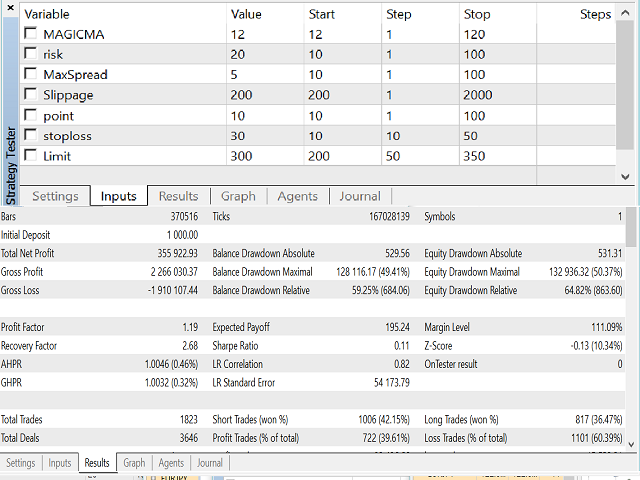Check the MaxSpread optimization checkbox
640x480 pixels.
(31, 74)
